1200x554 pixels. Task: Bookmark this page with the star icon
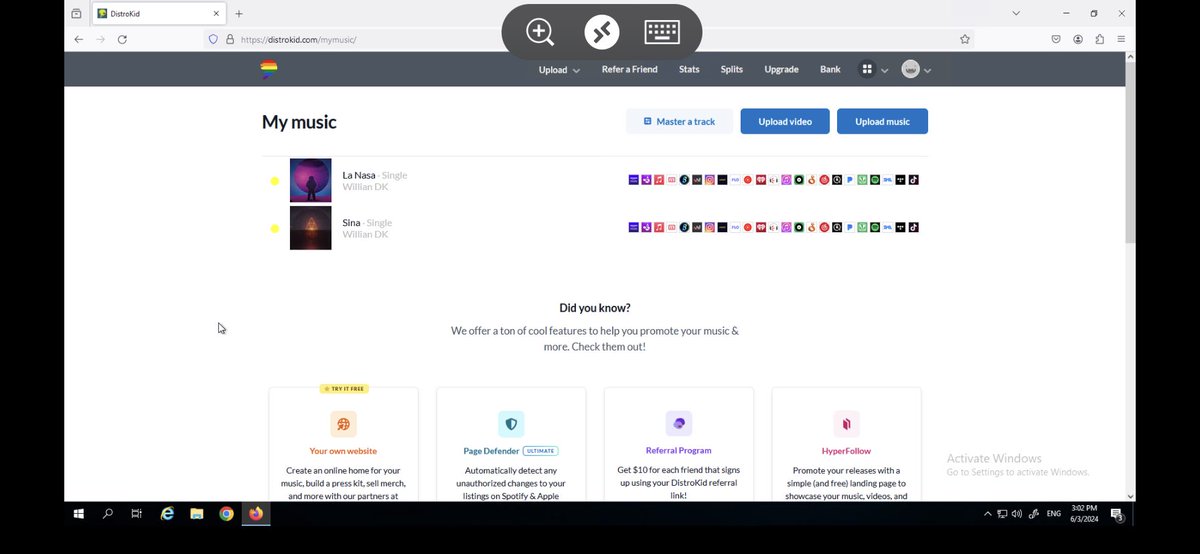[965, 39]
